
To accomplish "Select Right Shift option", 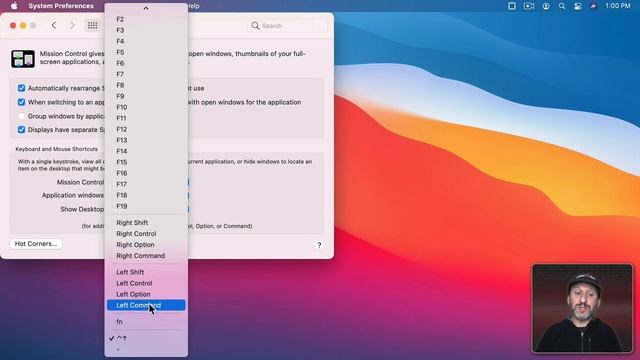I will 146,223.
